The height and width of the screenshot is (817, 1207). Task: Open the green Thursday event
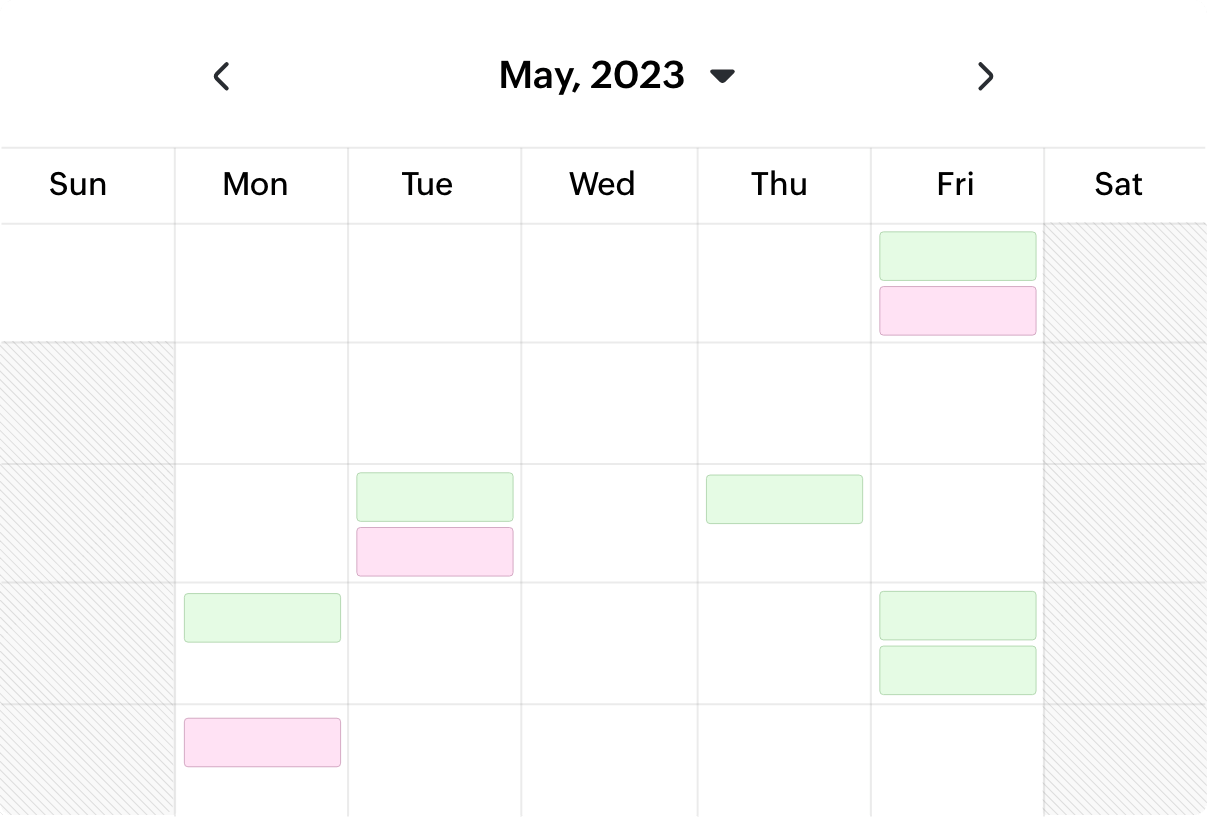784,499
